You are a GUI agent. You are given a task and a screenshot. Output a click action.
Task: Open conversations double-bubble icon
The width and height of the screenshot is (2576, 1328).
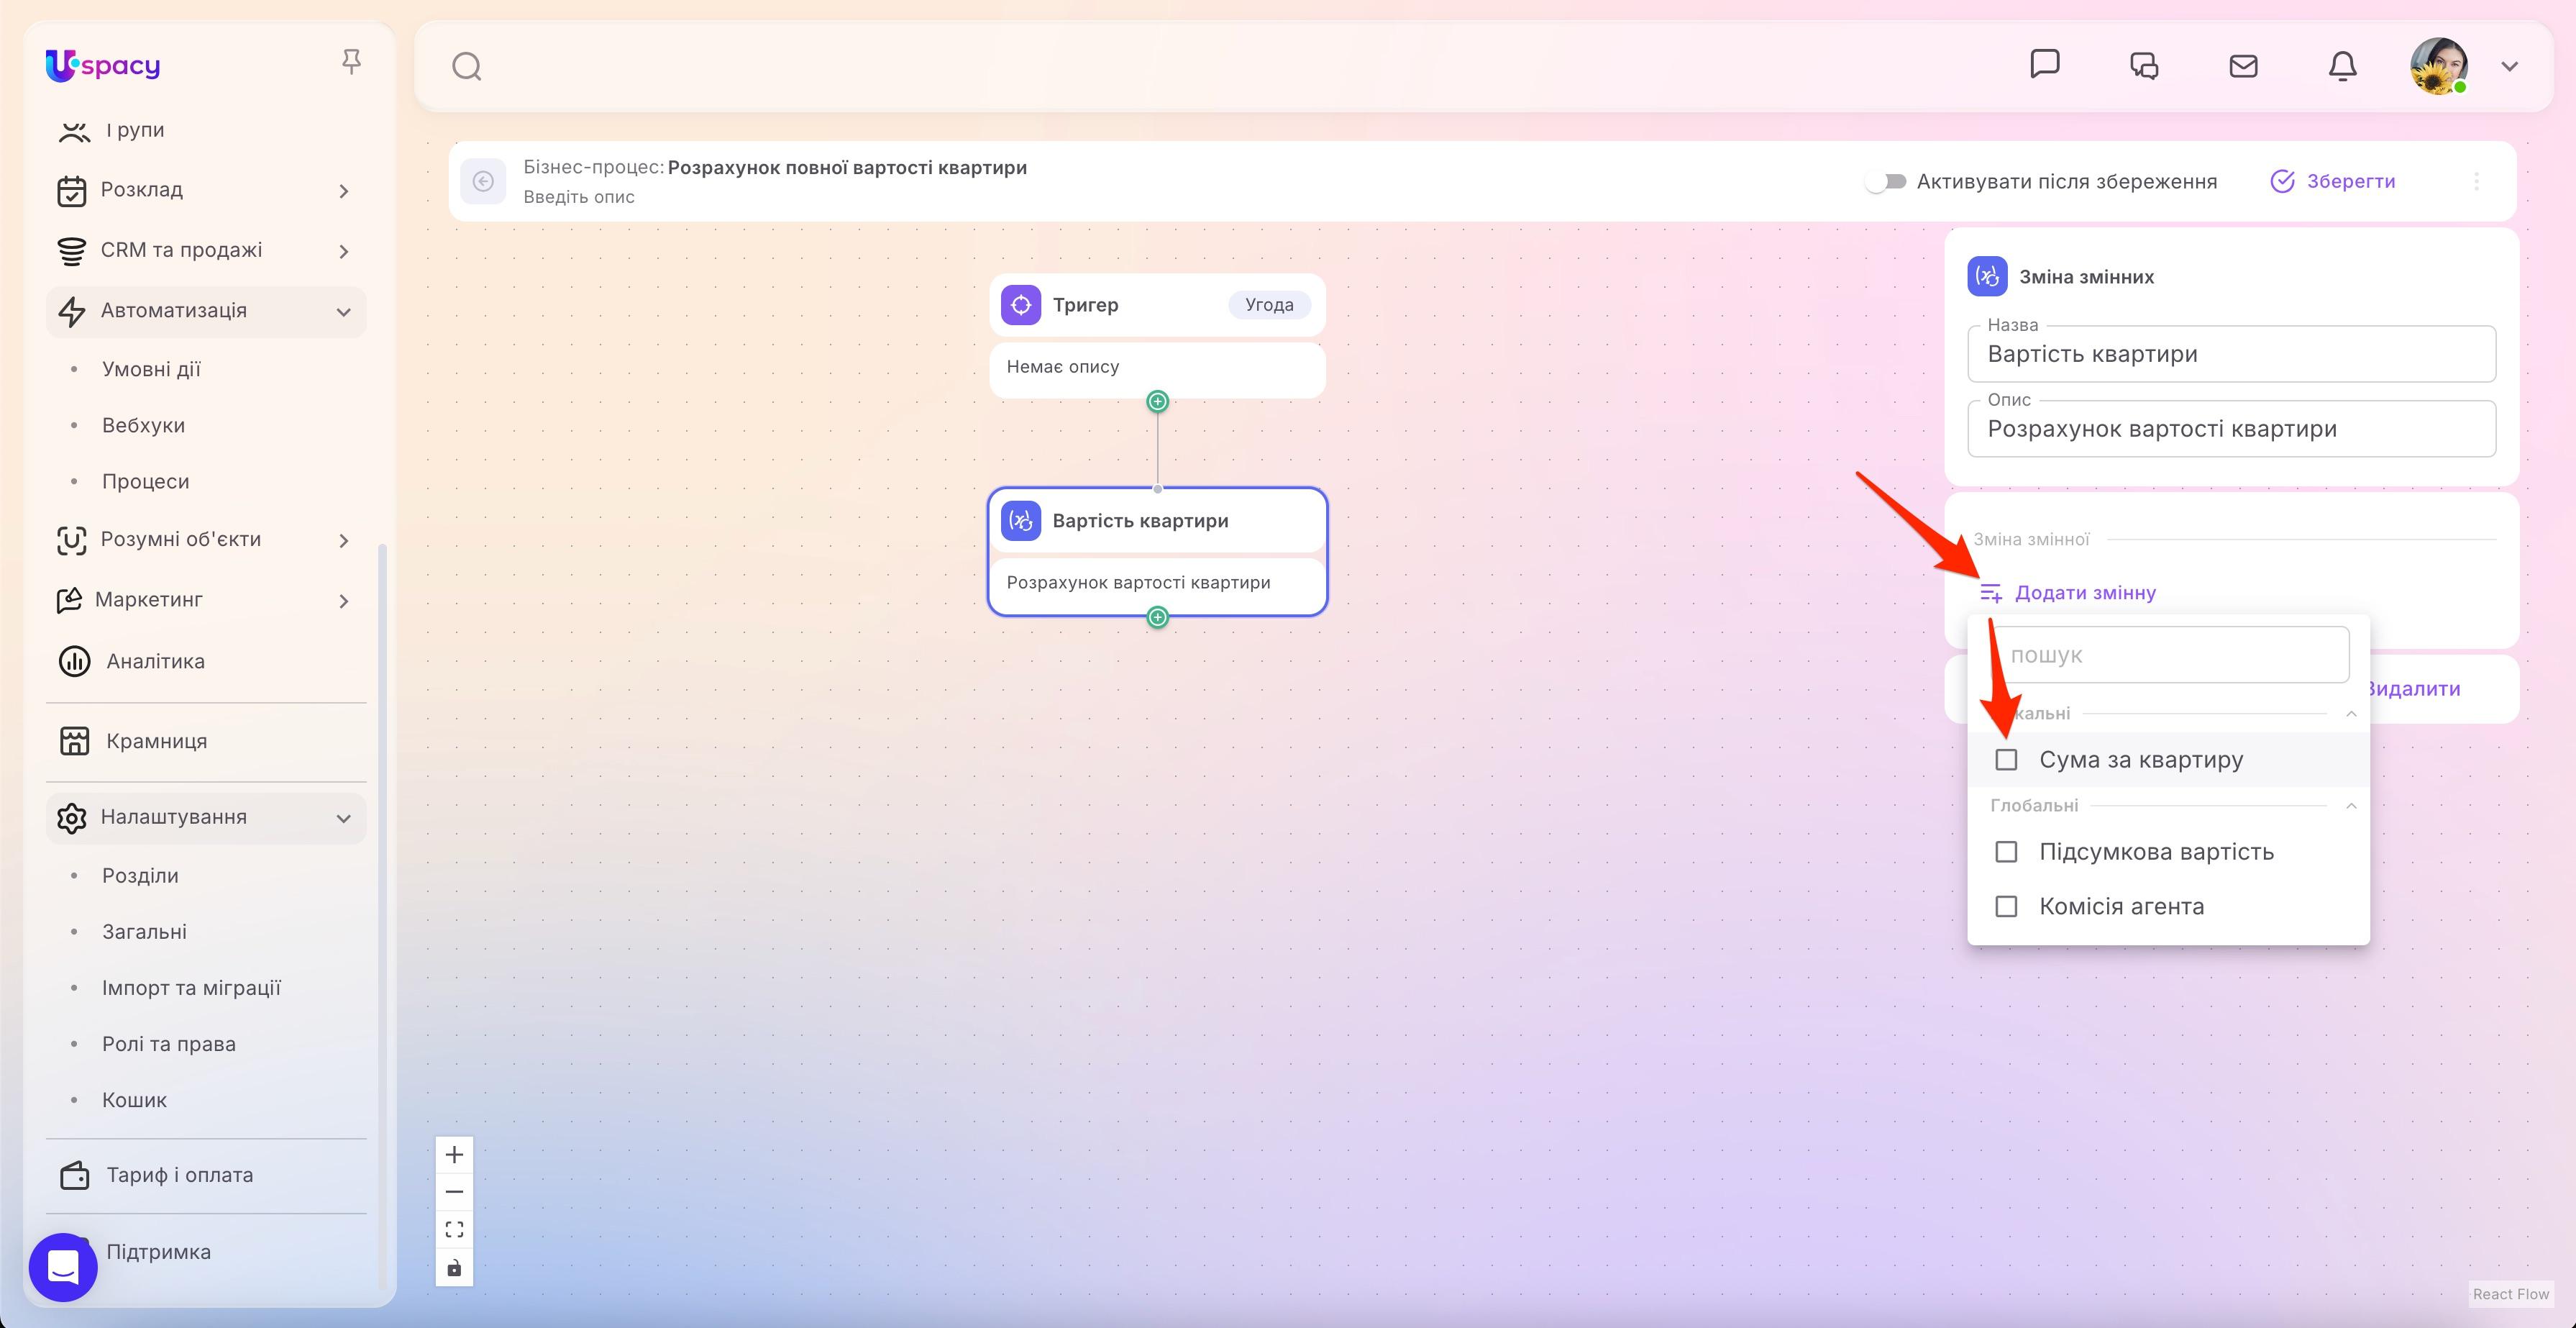(2144, 66)
